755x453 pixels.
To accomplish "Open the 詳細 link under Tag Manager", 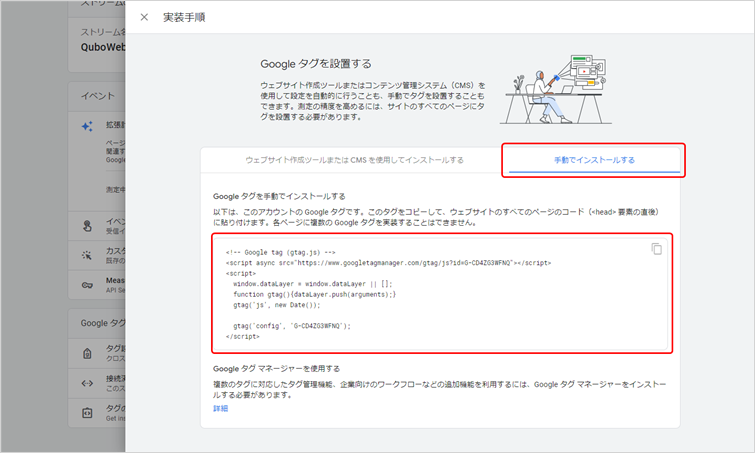I will tap(221, 408).
